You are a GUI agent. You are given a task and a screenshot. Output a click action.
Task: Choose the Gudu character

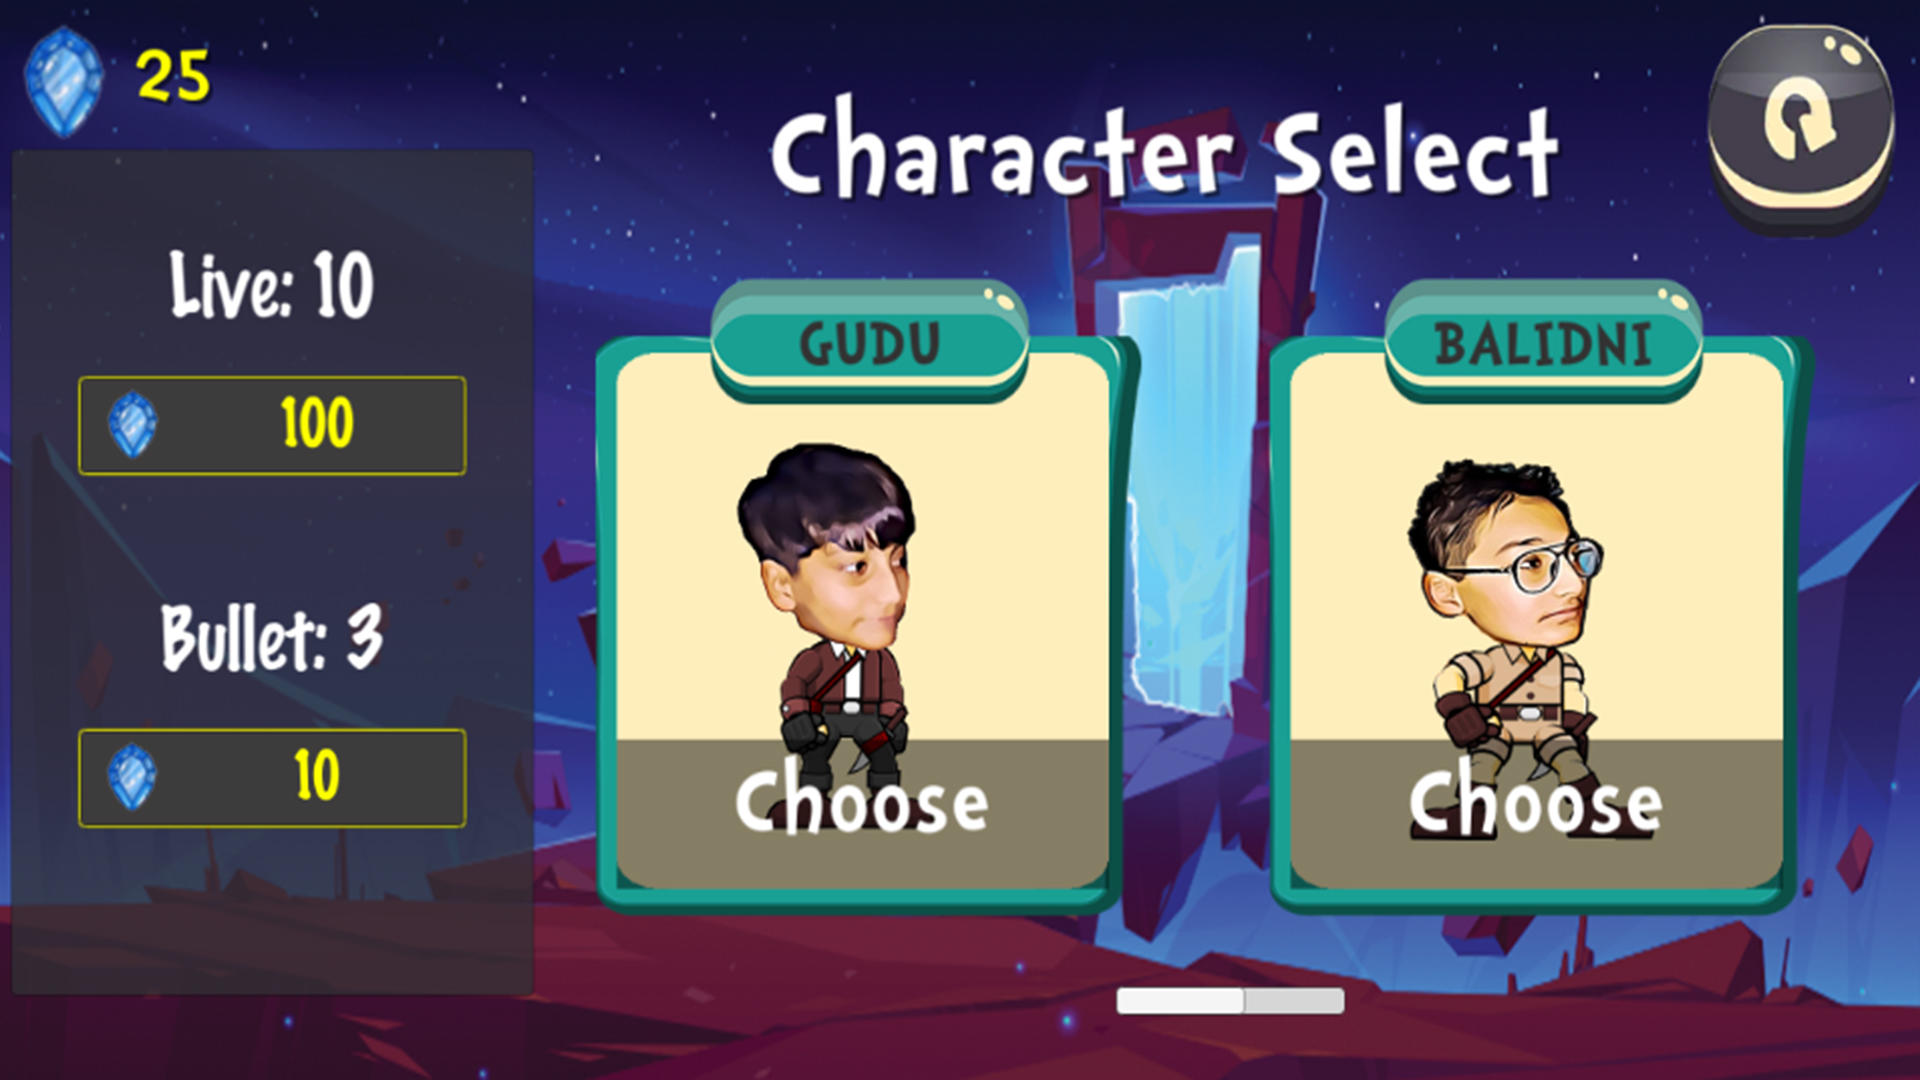(862, 802)
